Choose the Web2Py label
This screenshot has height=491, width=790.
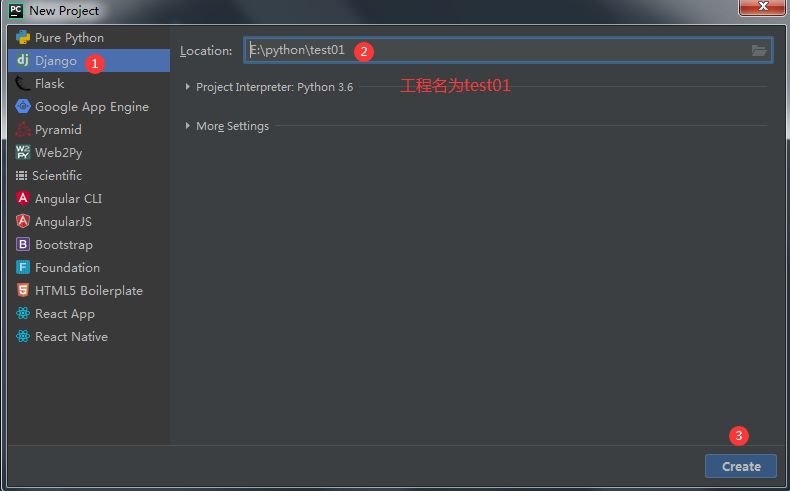click(58, 153)
